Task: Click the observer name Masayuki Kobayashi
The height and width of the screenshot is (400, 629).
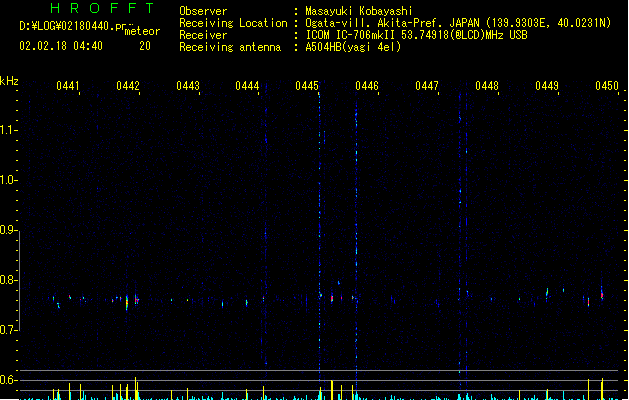Action: coord(359,11)
